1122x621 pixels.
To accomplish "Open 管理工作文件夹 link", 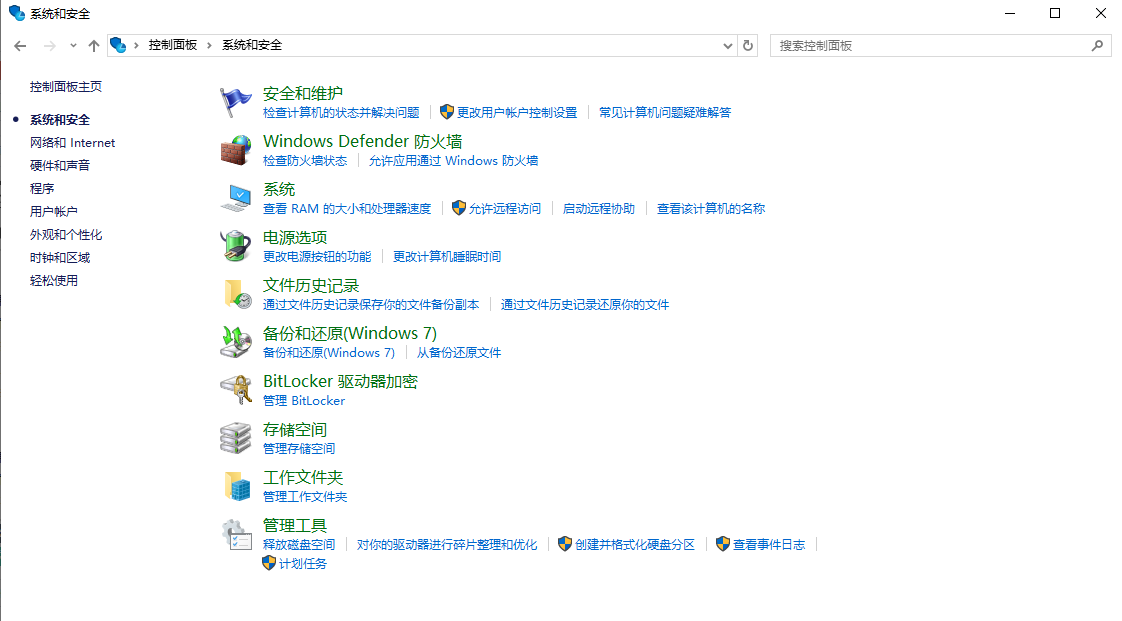I will [x=305, y=497].
